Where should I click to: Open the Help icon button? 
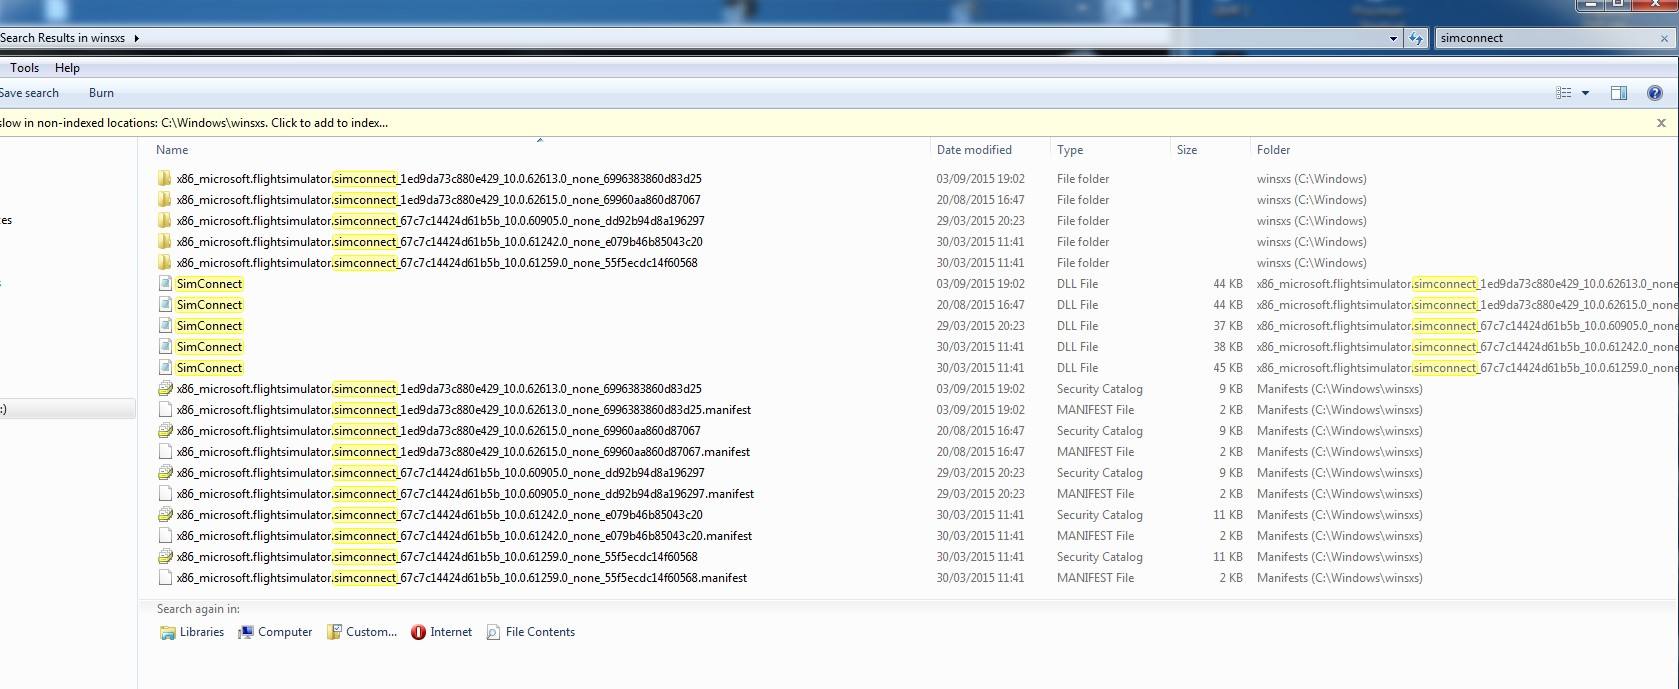tap(1655, 93)
